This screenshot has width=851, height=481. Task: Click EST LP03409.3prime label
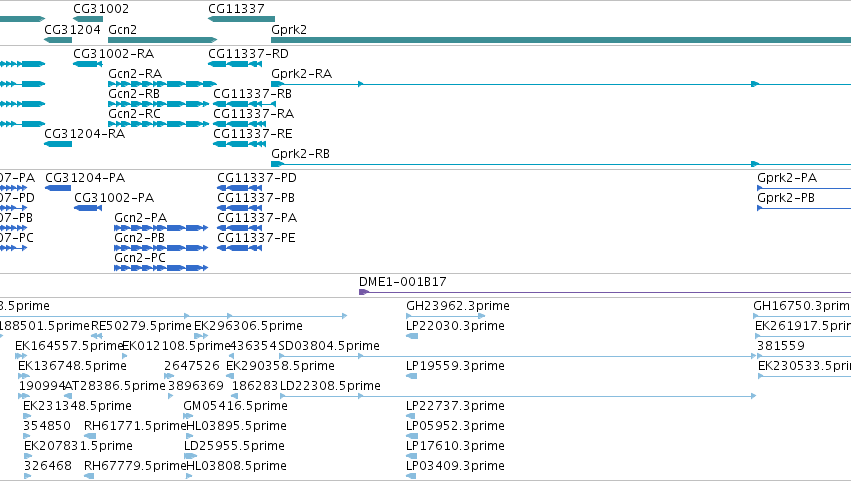tap(455, 466)
